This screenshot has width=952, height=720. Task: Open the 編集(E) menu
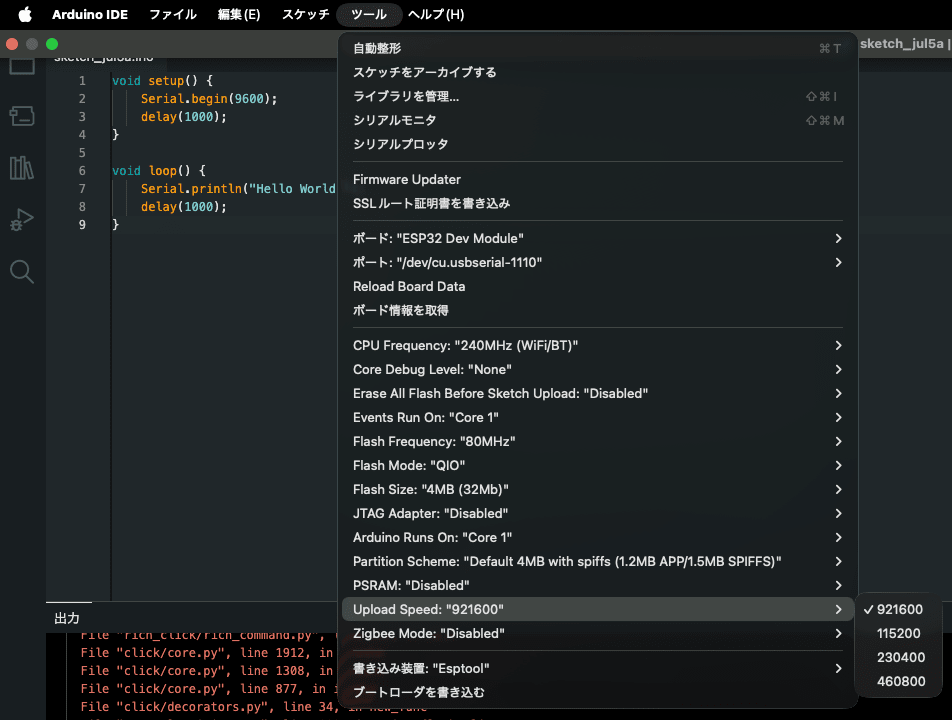pyautogui.click(x=239, y=14)
